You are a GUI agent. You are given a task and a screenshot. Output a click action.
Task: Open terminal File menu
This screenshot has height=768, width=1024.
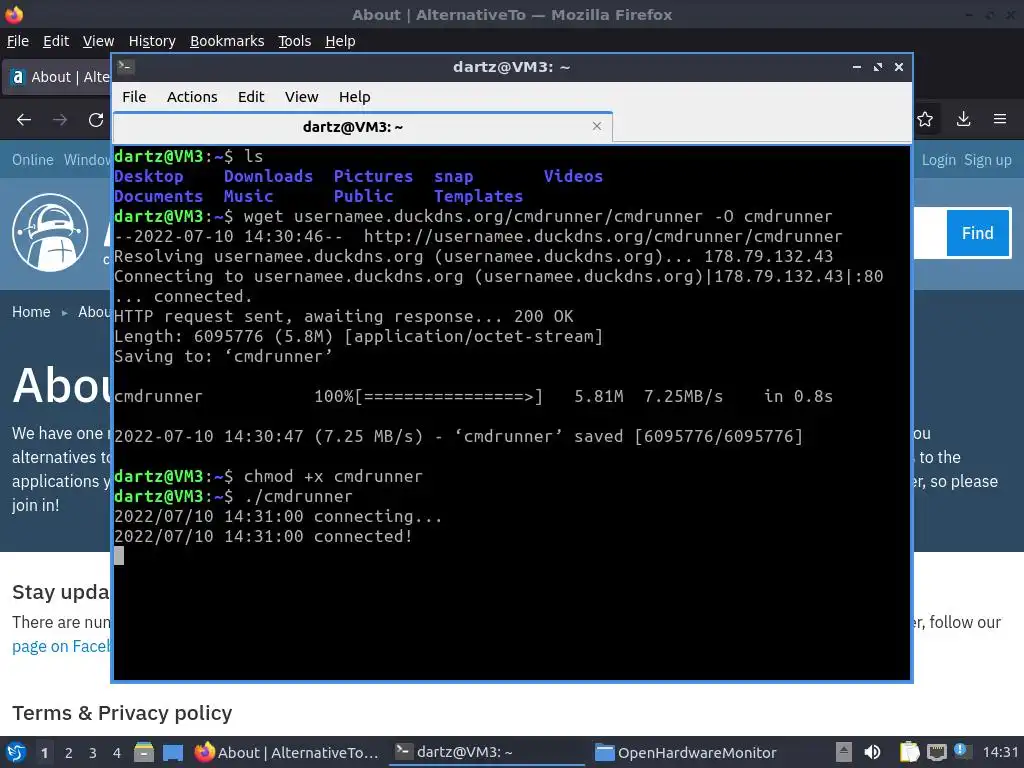pyautogui.click(x=134, y=97)
